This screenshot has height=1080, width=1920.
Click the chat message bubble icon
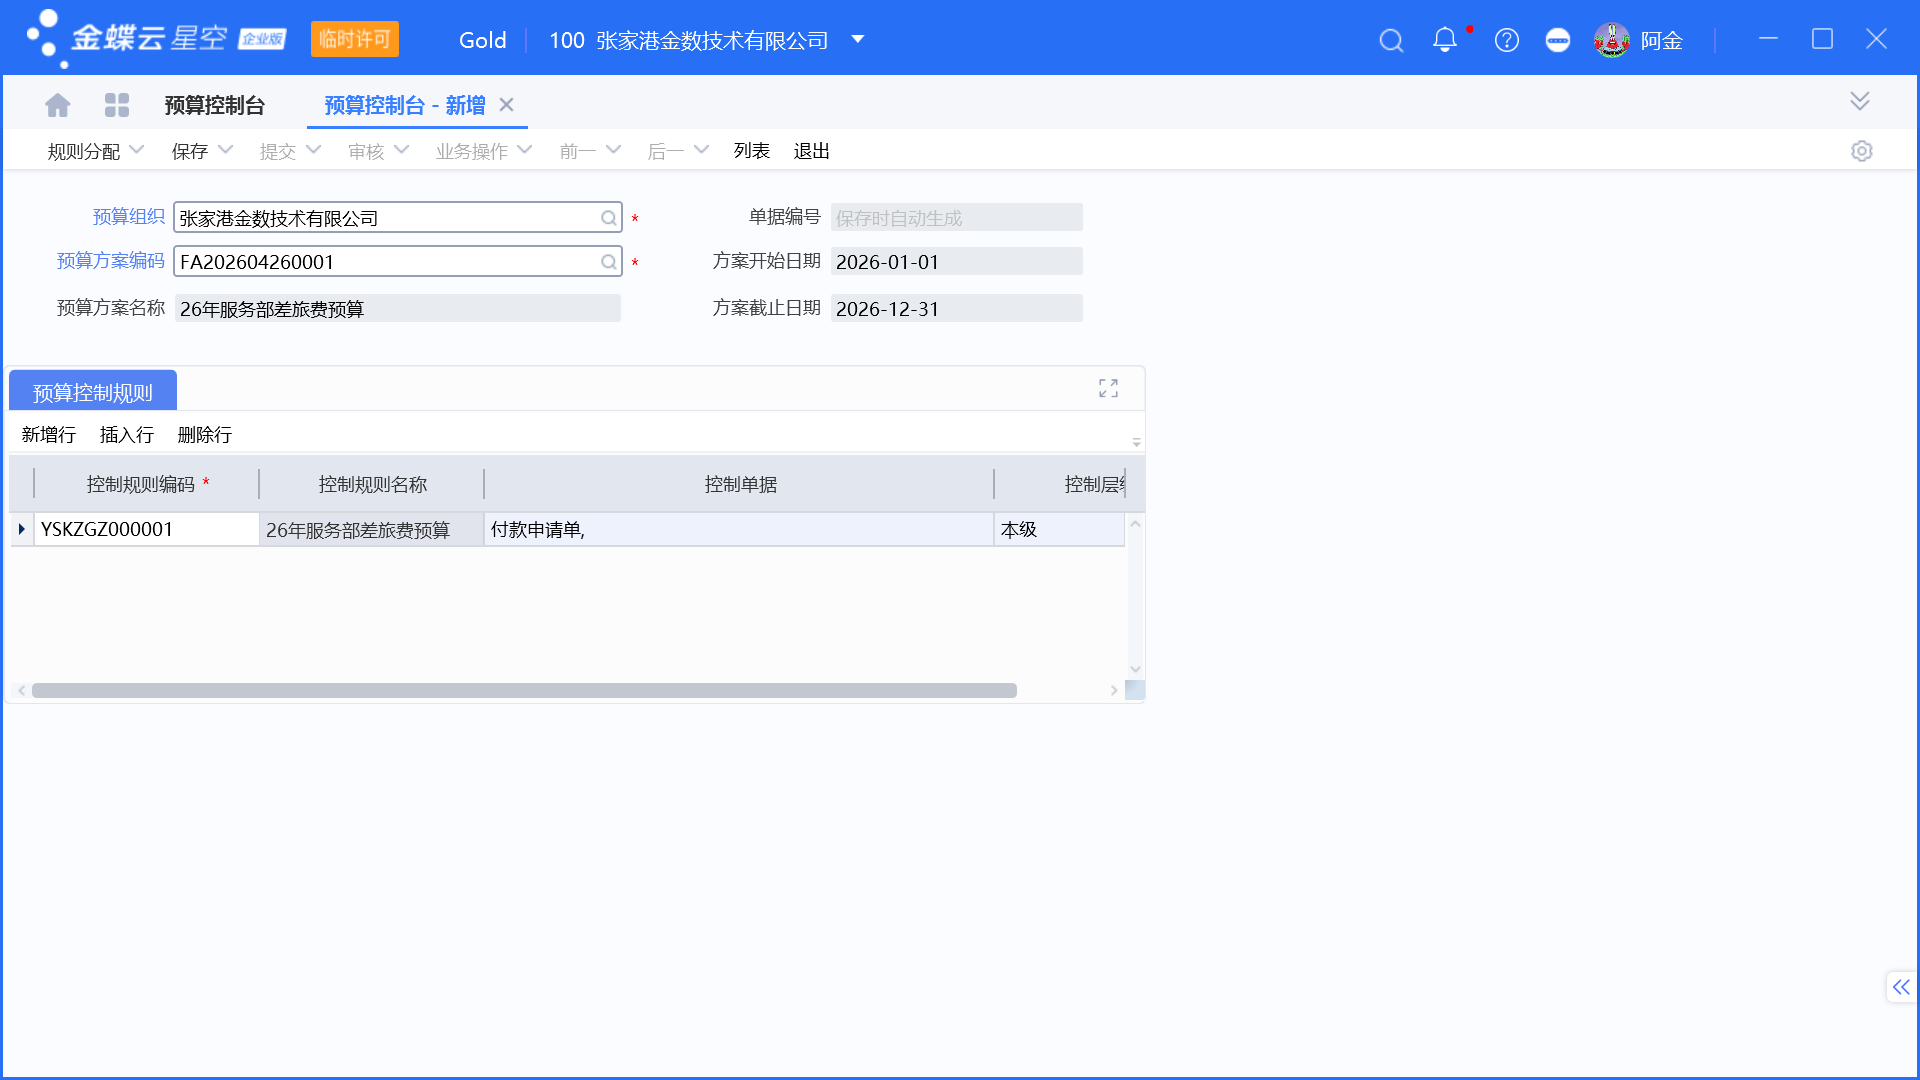1558,40
